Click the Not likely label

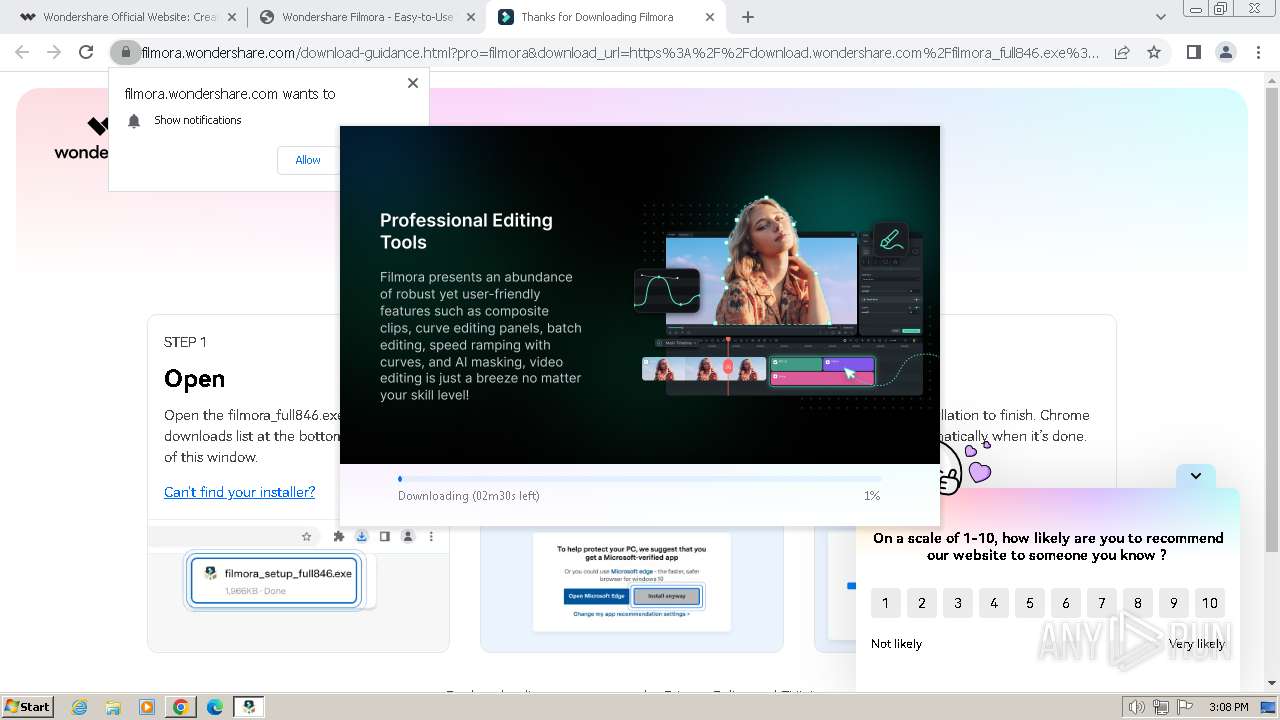pyautogui.click(x=896, y=644)
